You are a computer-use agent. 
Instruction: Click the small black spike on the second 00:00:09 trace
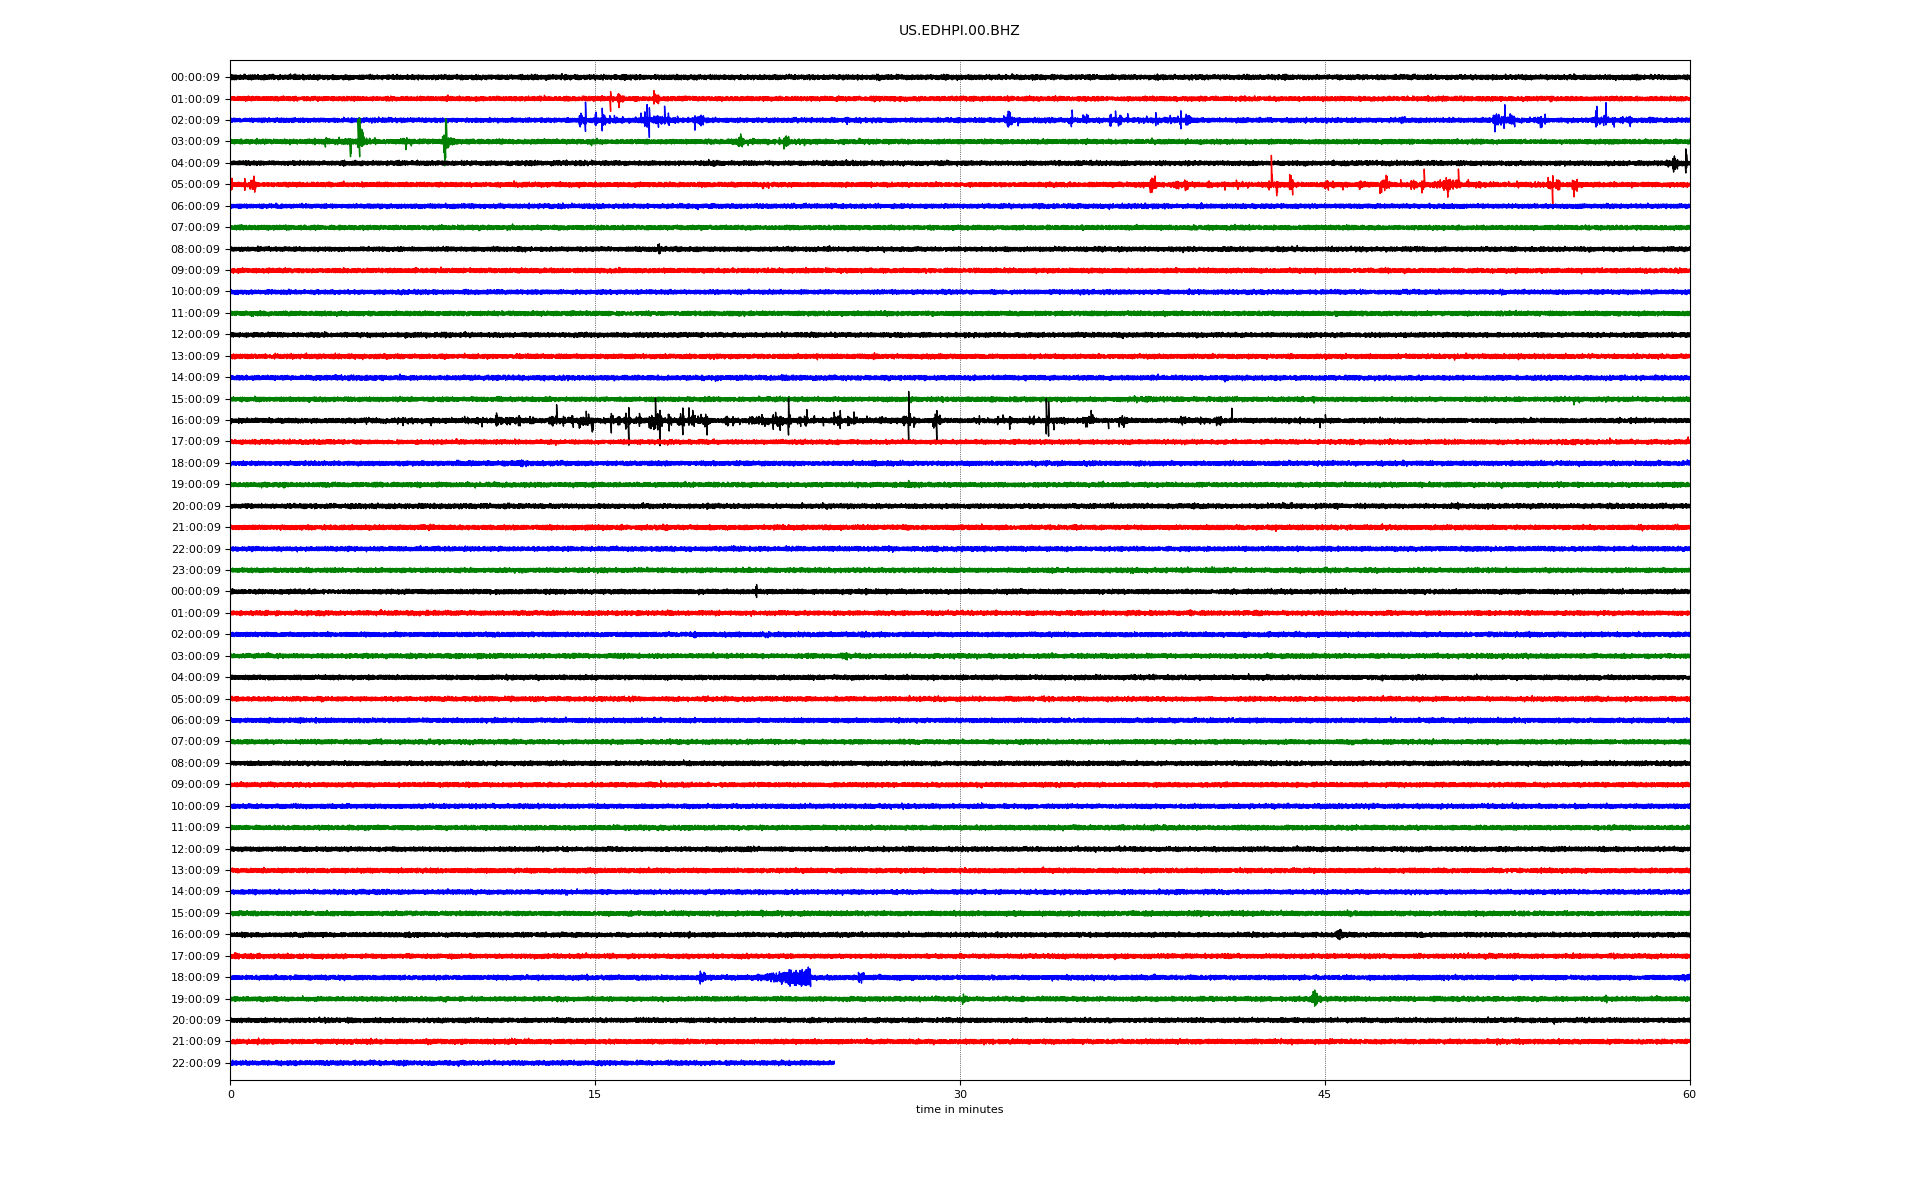(756, 591)
